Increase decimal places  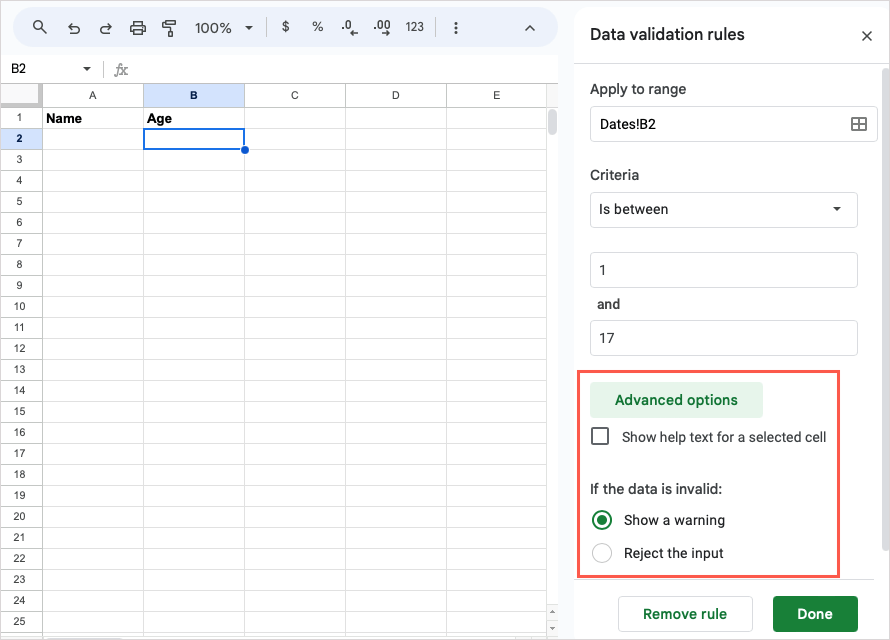pos(381,27)
